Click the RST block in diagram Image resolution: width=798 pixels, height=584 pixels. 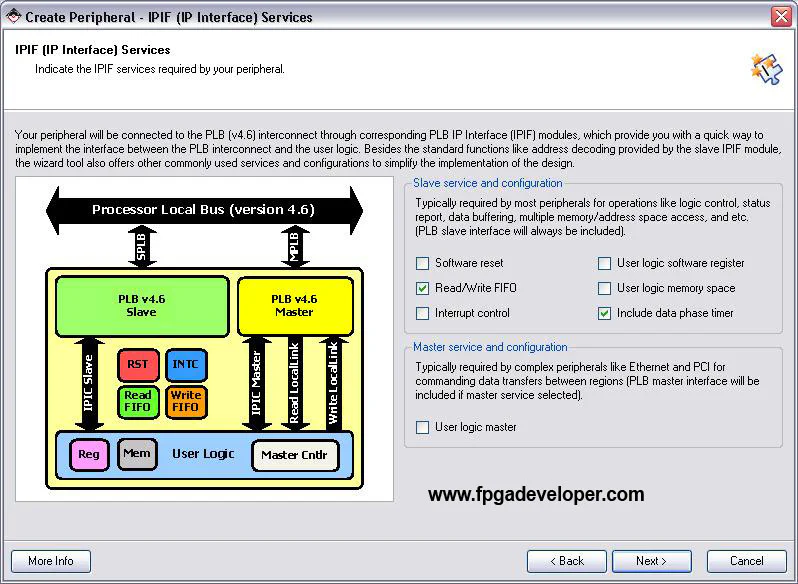pos(137,366)
